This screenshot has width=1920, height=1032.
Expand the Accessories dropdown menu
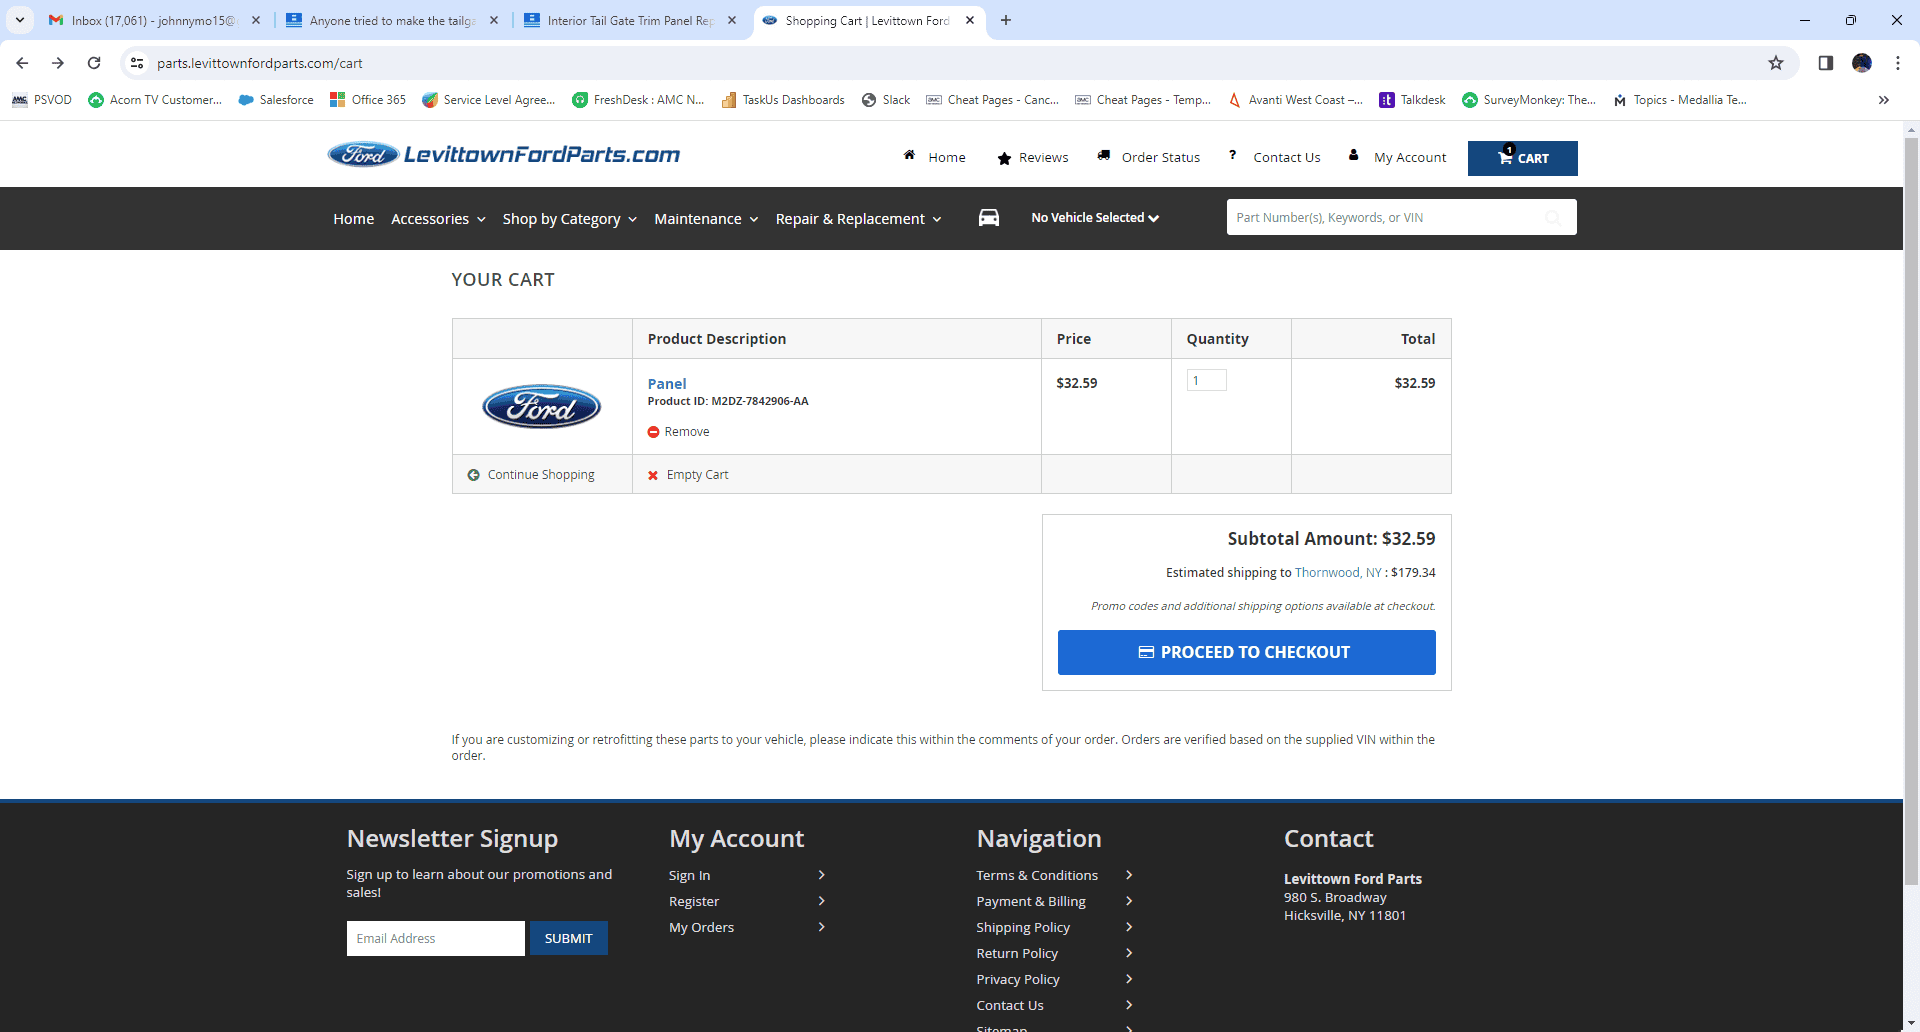(438, 219)
